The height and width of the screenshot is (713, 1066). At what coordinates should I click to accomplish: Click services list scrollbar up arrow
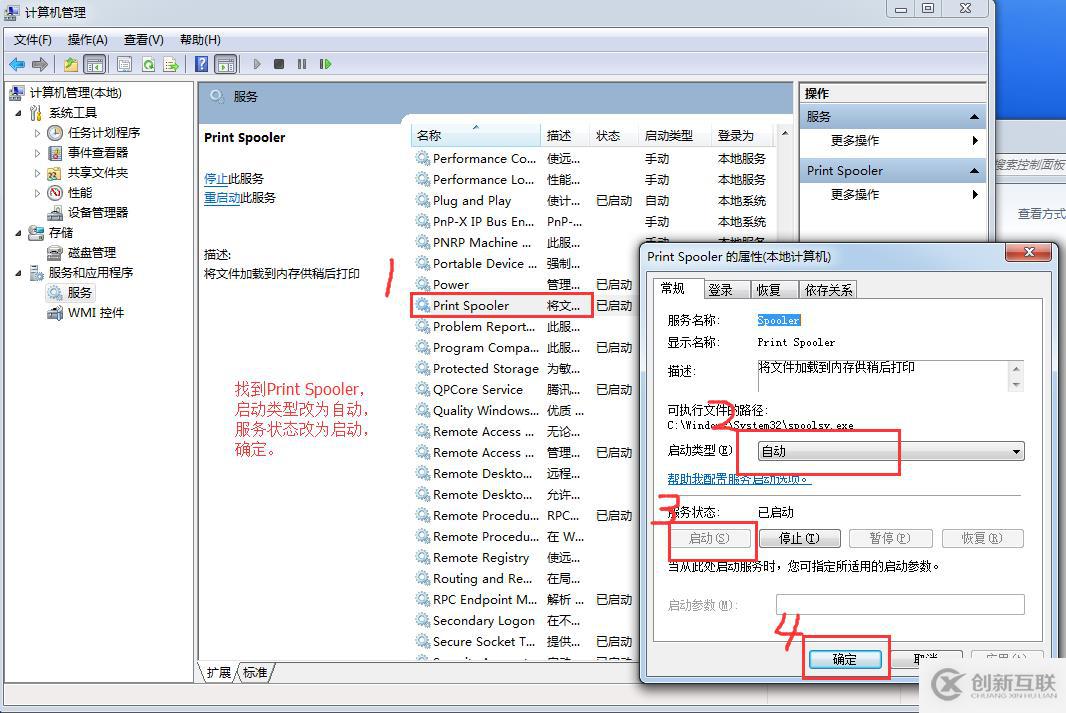(785, 134)
